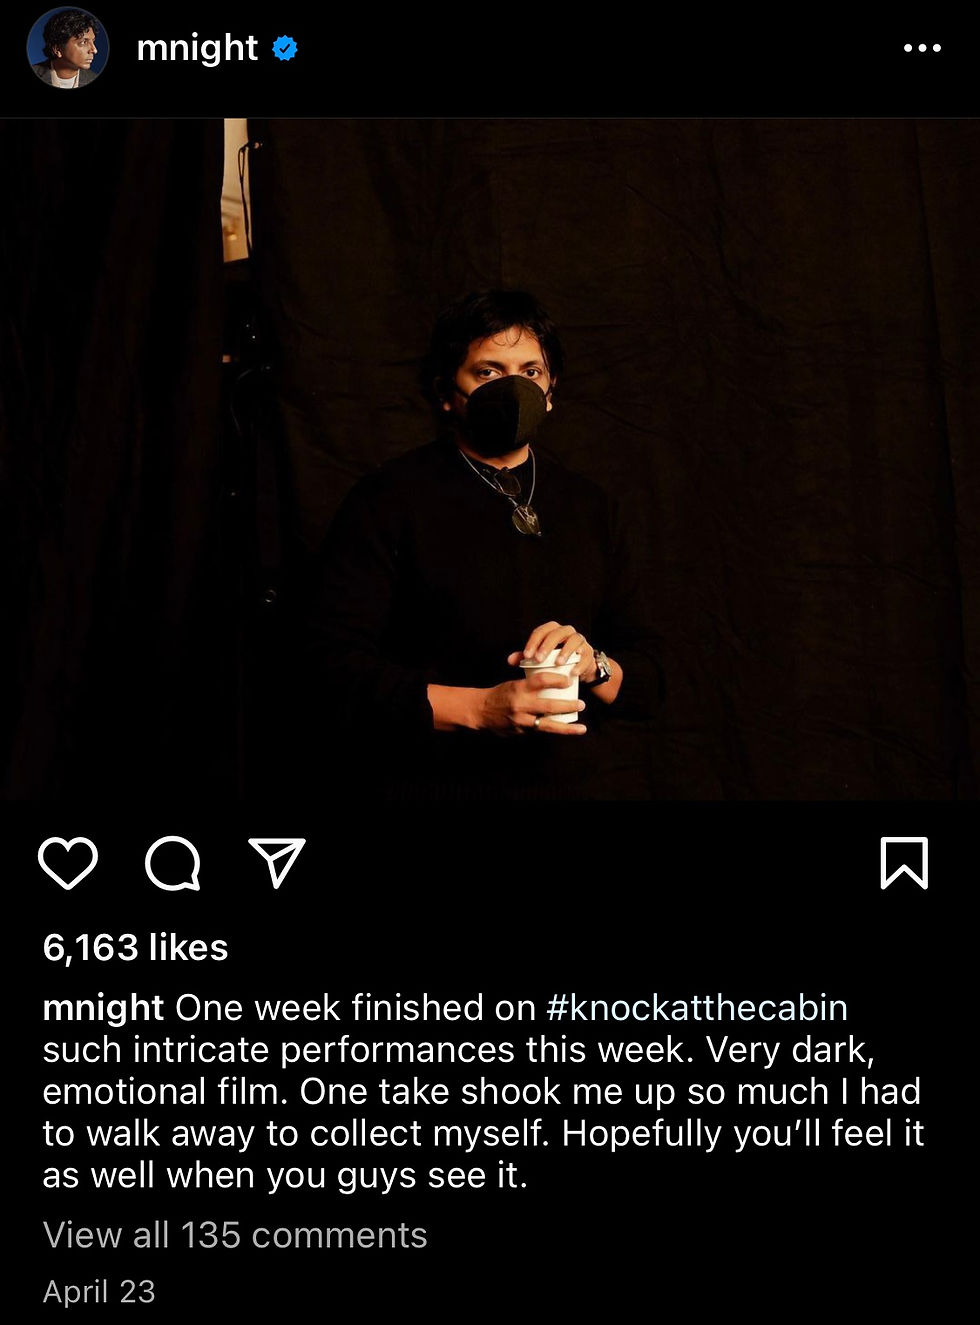
Task: Tap the black face mask in photo
Action: click(504, 412)
